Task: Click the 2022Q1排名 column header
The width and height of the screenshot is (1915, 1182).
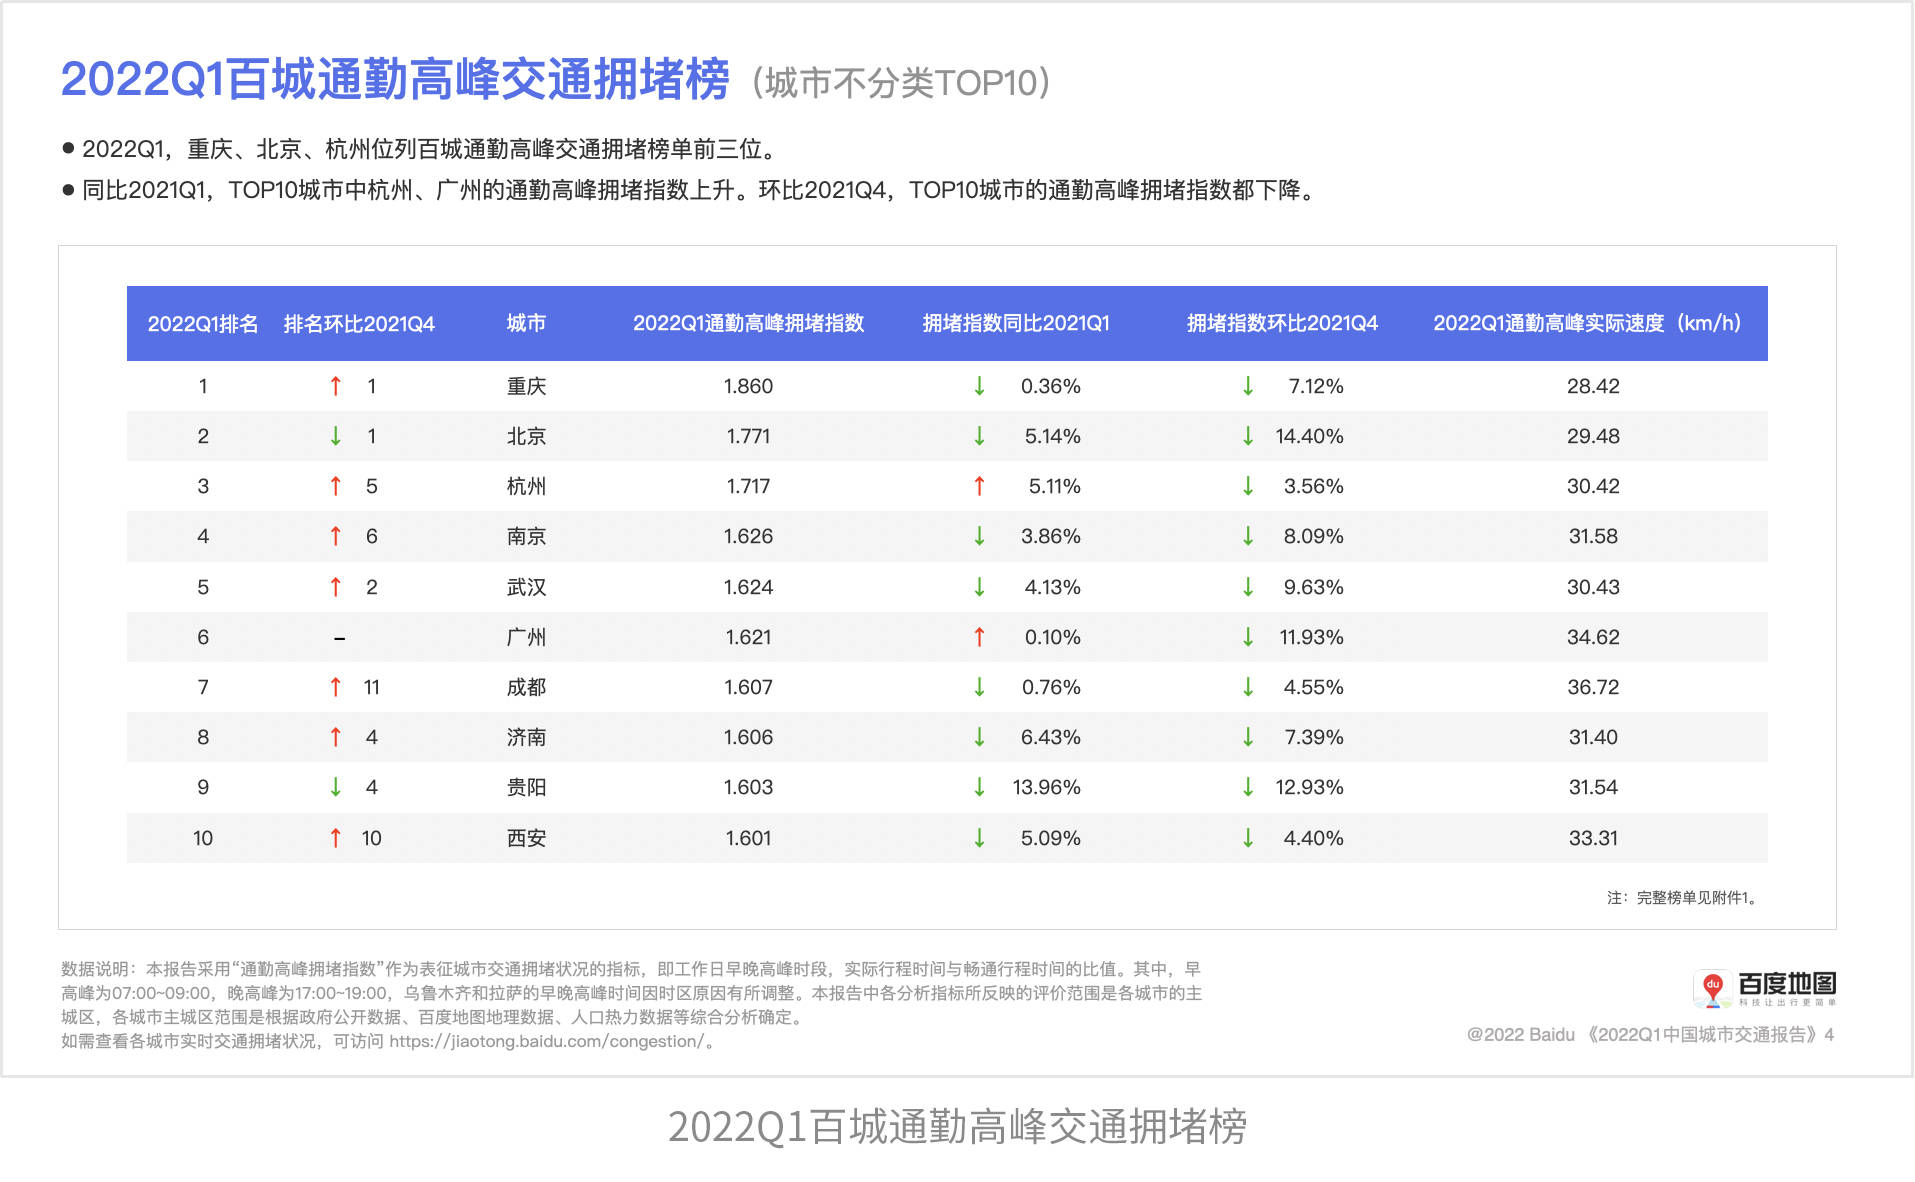Action: coord(203,324)
